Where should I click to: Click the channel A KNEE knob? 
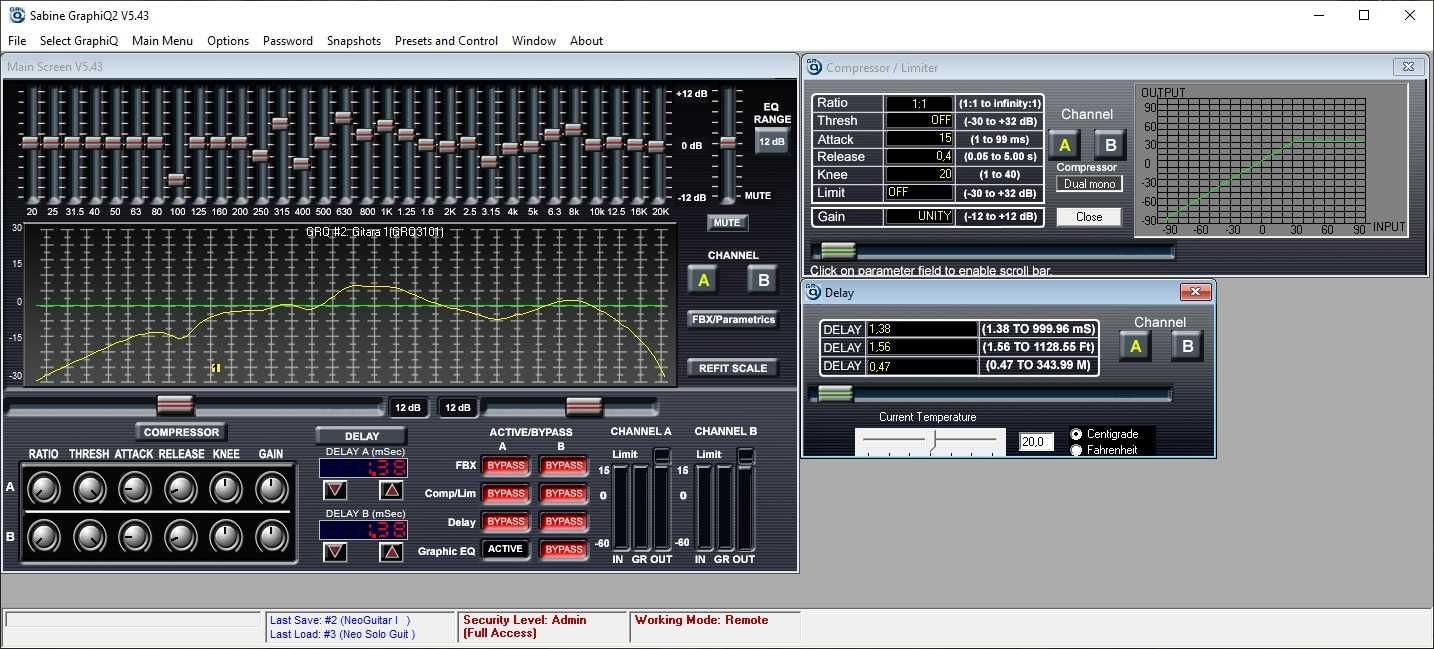point(227,488)
